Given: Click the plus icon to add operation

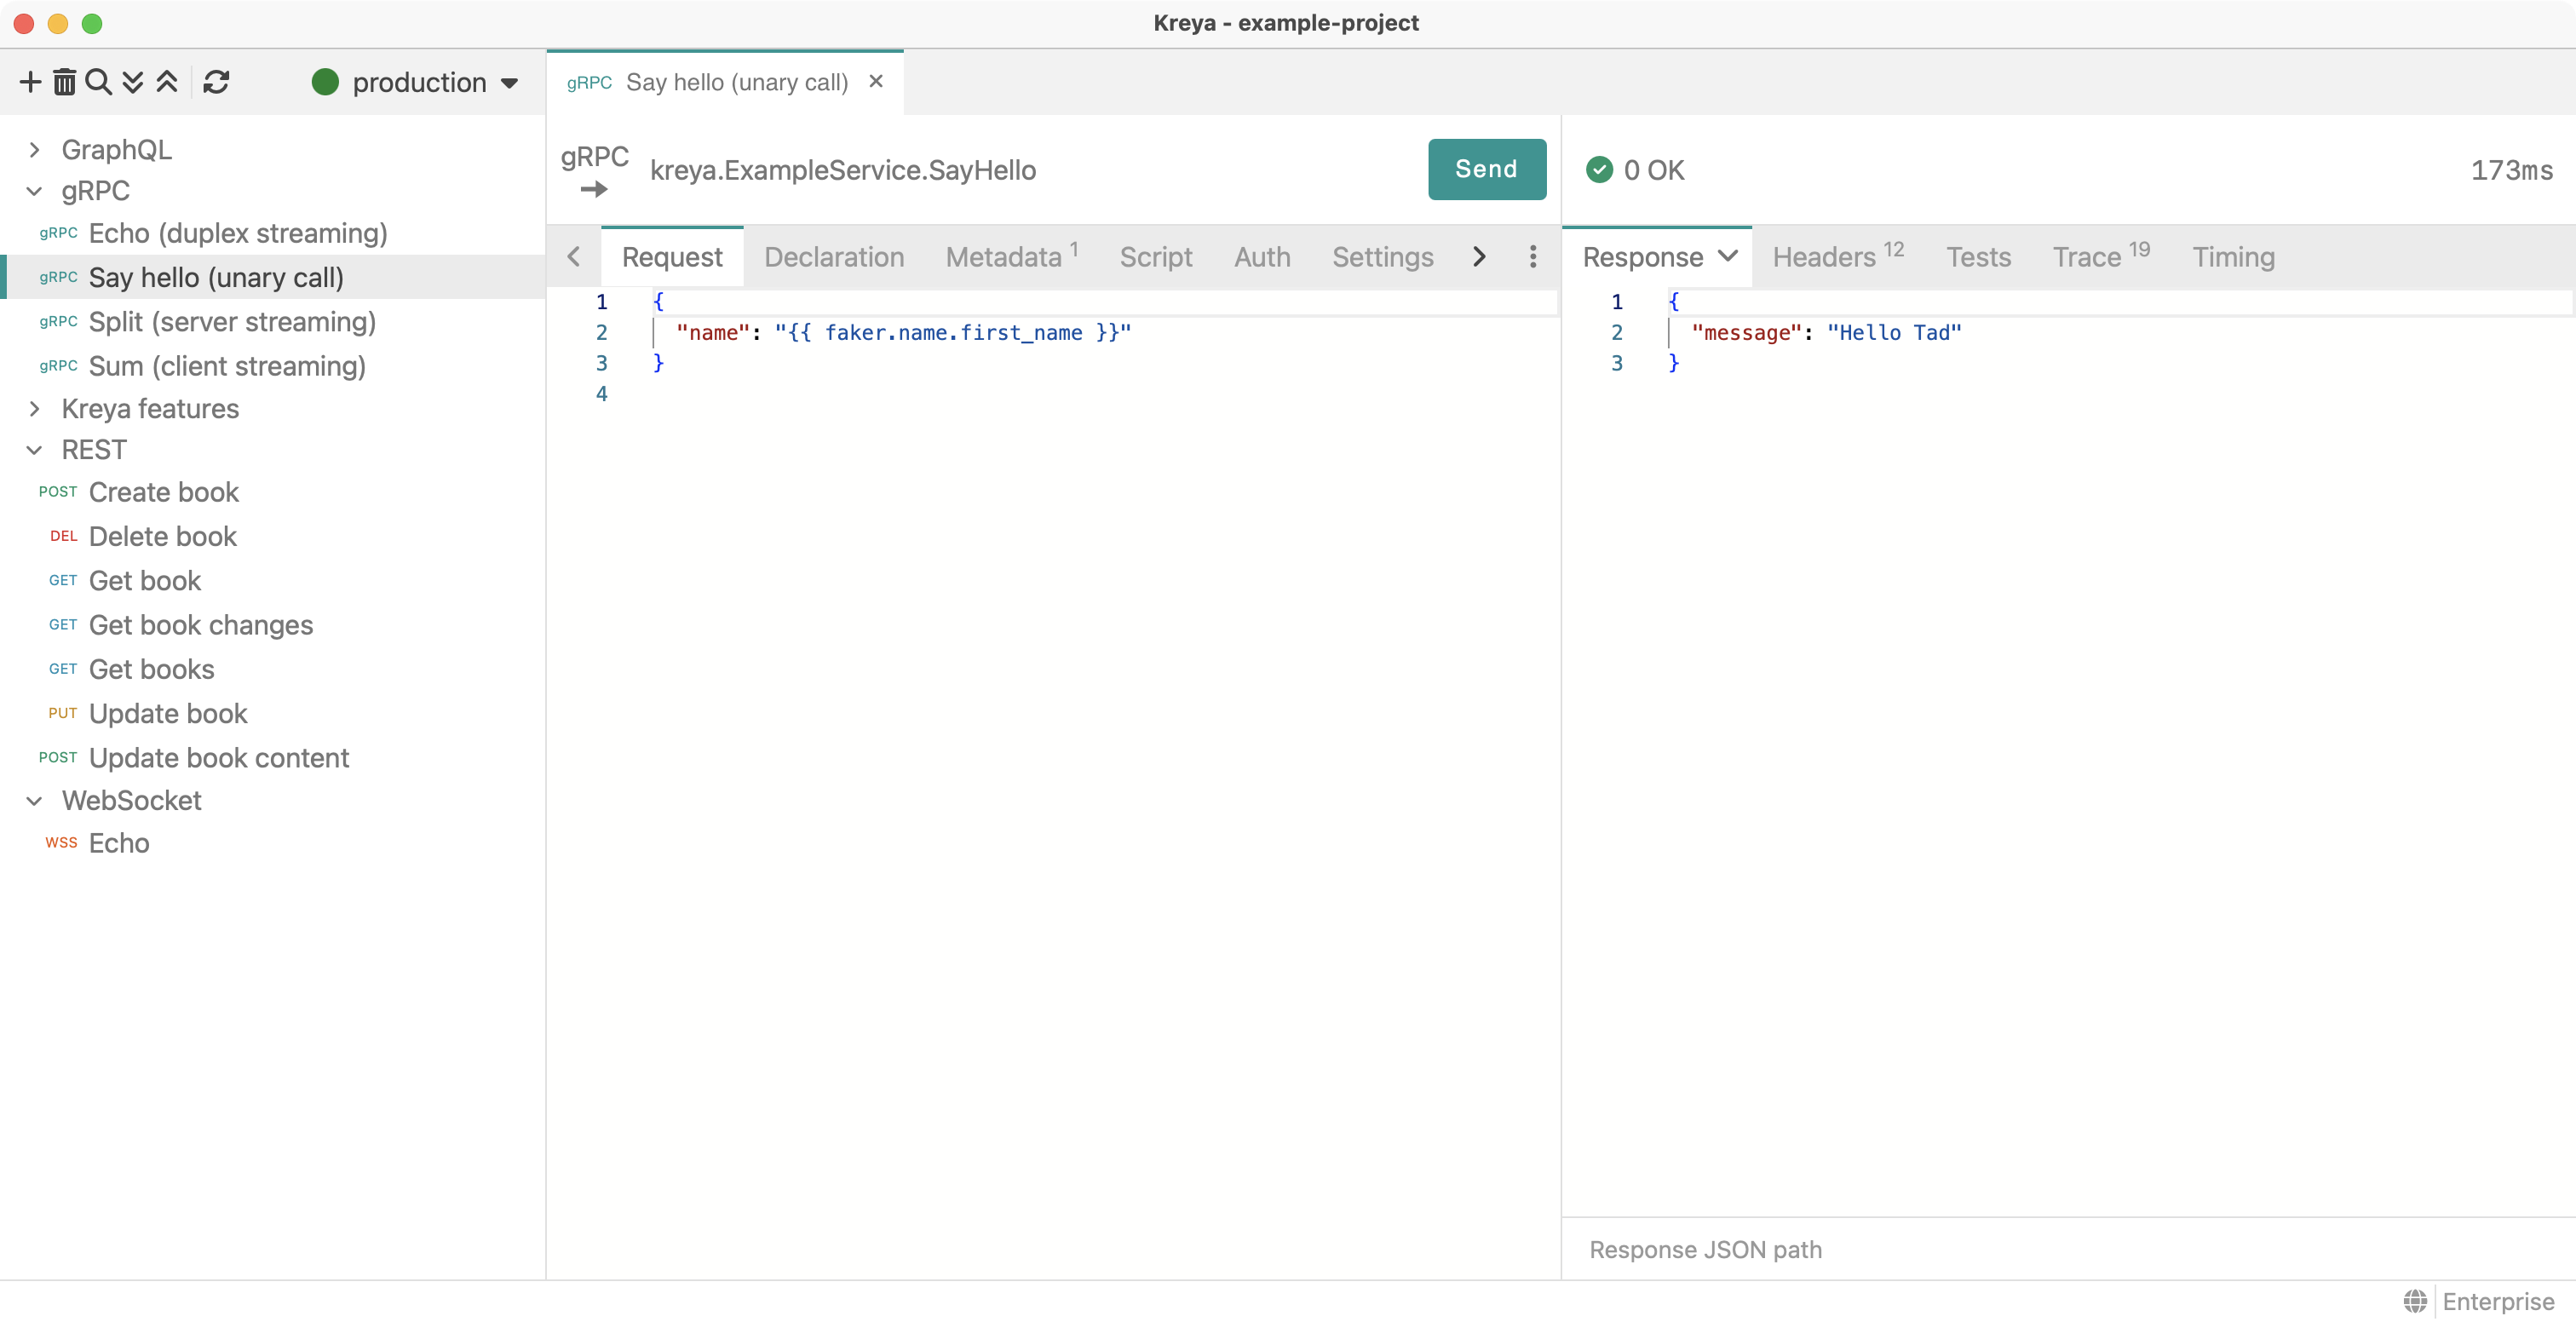Looking at the screenshot, I should coord(30,82).
